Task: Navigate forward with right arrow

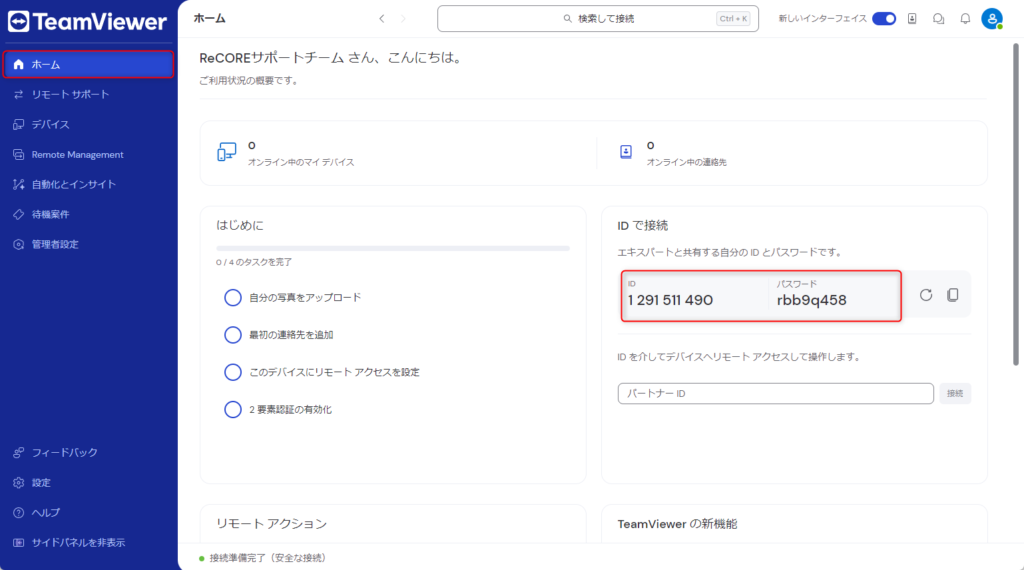Action: click(403, 19)
